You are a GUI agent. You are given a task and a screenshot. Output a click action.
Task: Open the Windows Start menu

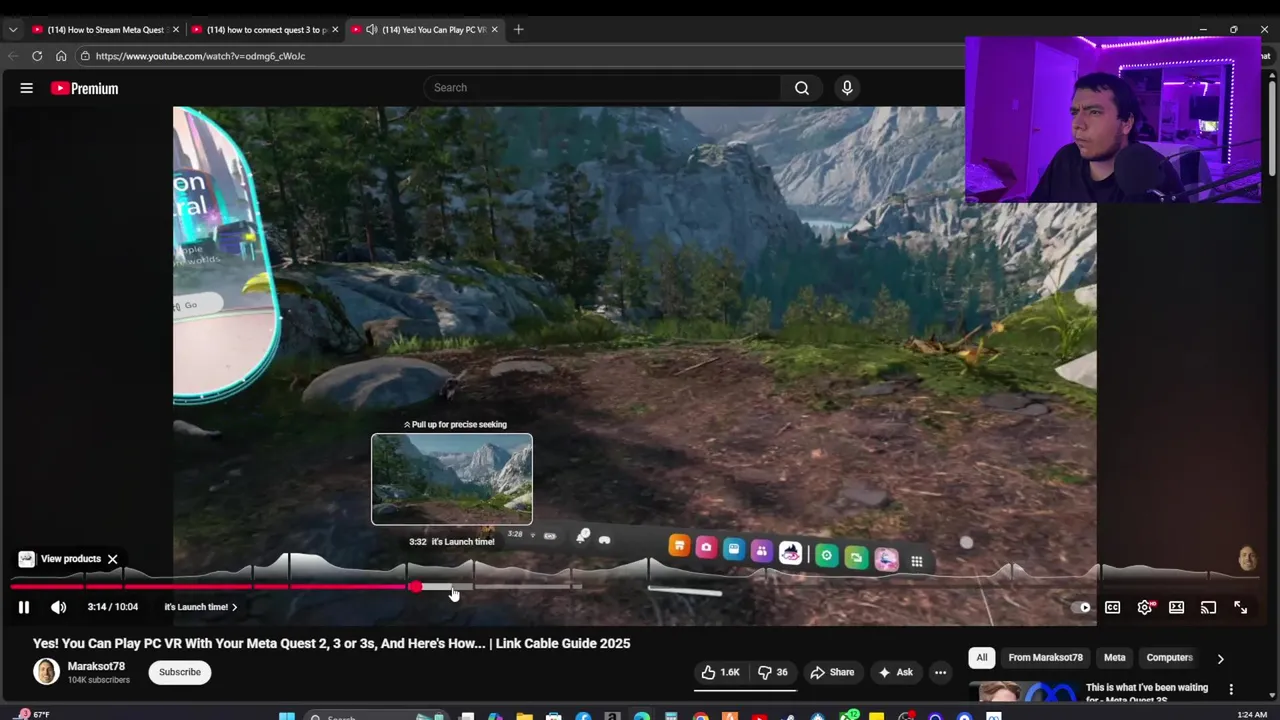[x=287, y=716]
